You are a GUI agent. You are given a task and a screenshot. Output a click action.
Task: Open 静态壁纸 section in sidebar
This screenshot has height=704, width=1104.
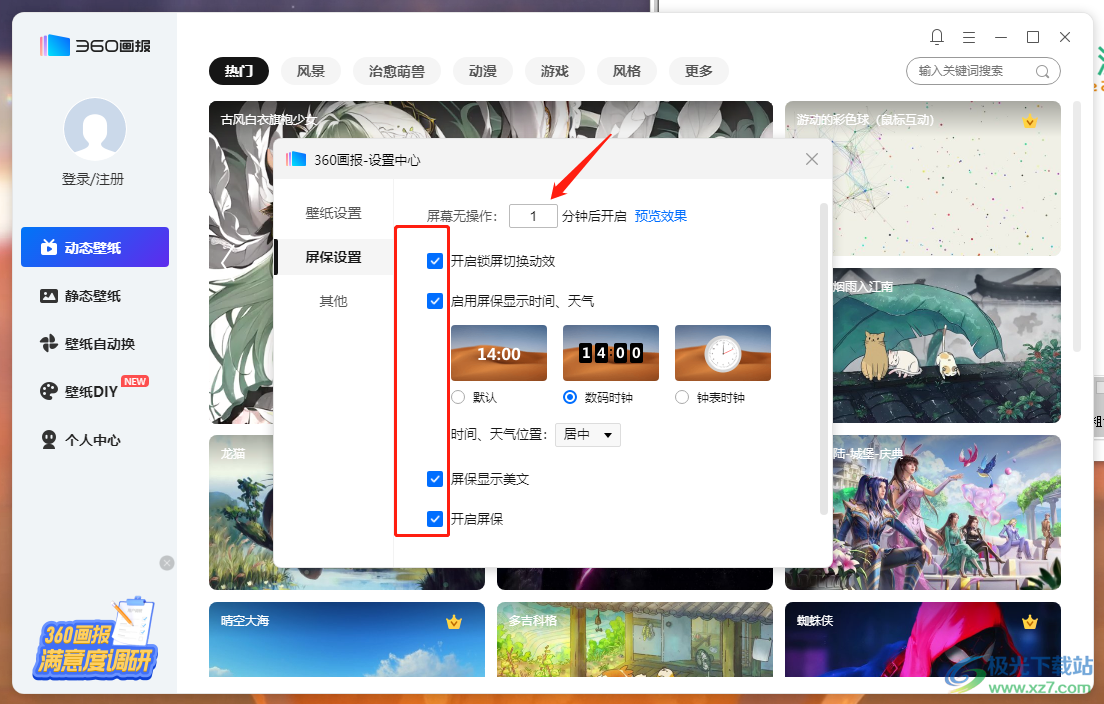(x=95, y=296)
